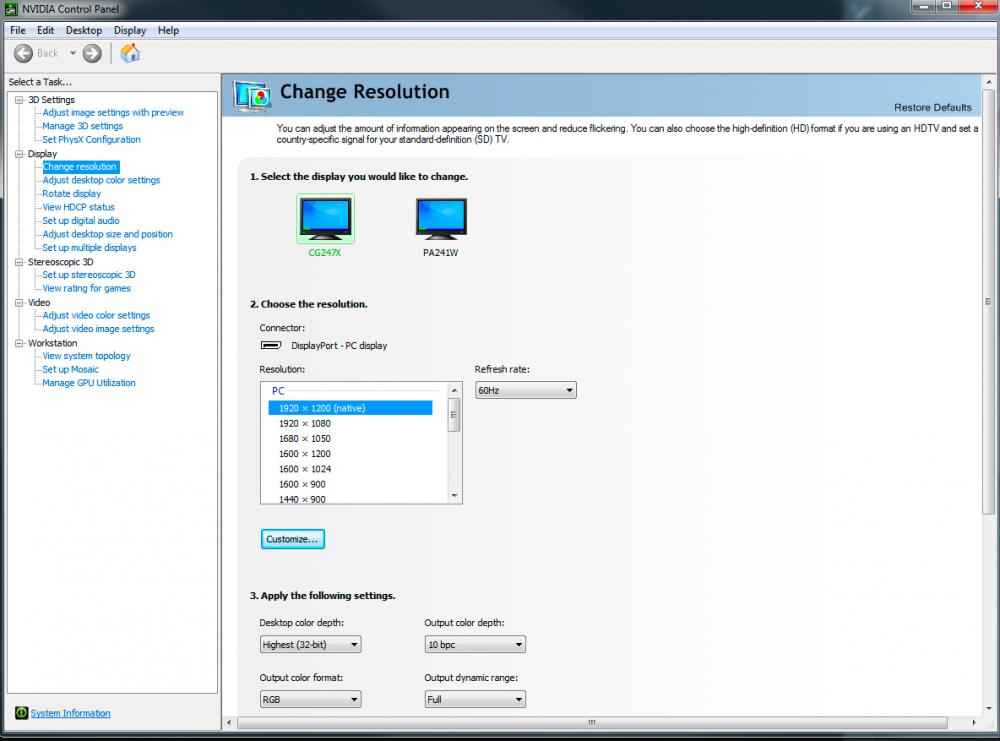
Task: Open Set up Mosaic task
Action: 70,370
